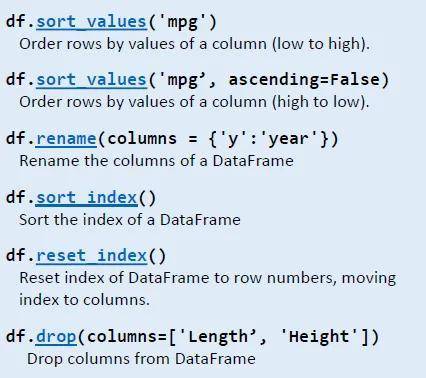Click the ascending=False argument text

tap(304, 80)
